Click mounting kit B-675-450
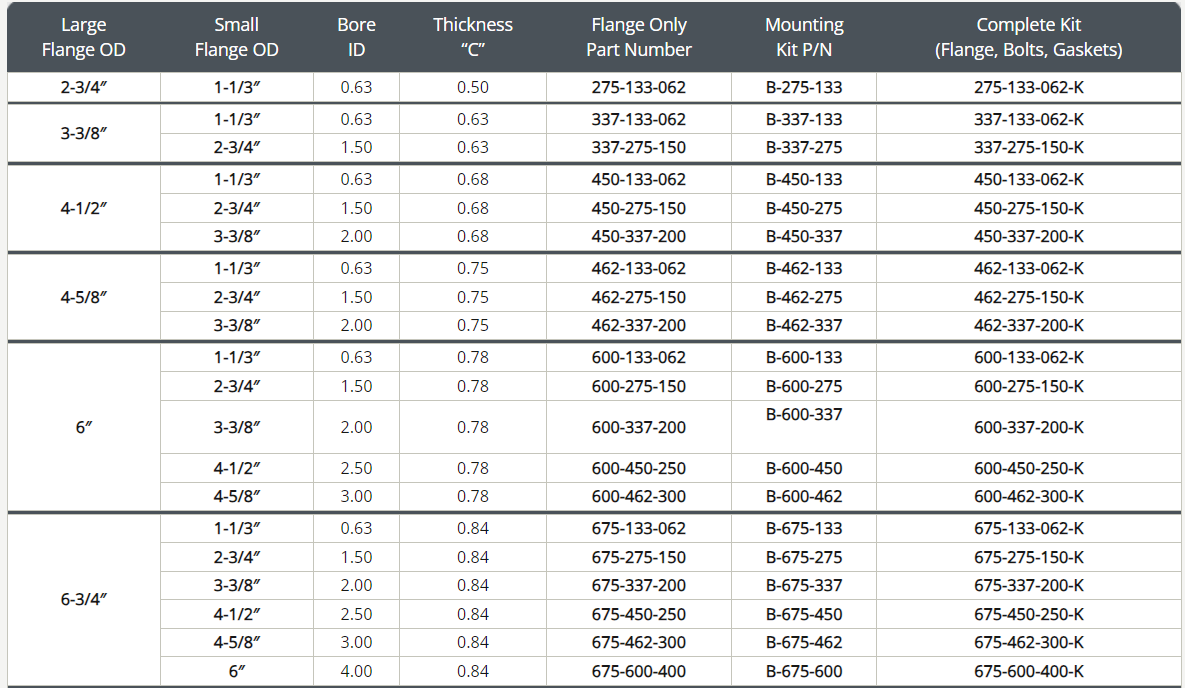The image size is (1185, 688). (x=804, y=615)
